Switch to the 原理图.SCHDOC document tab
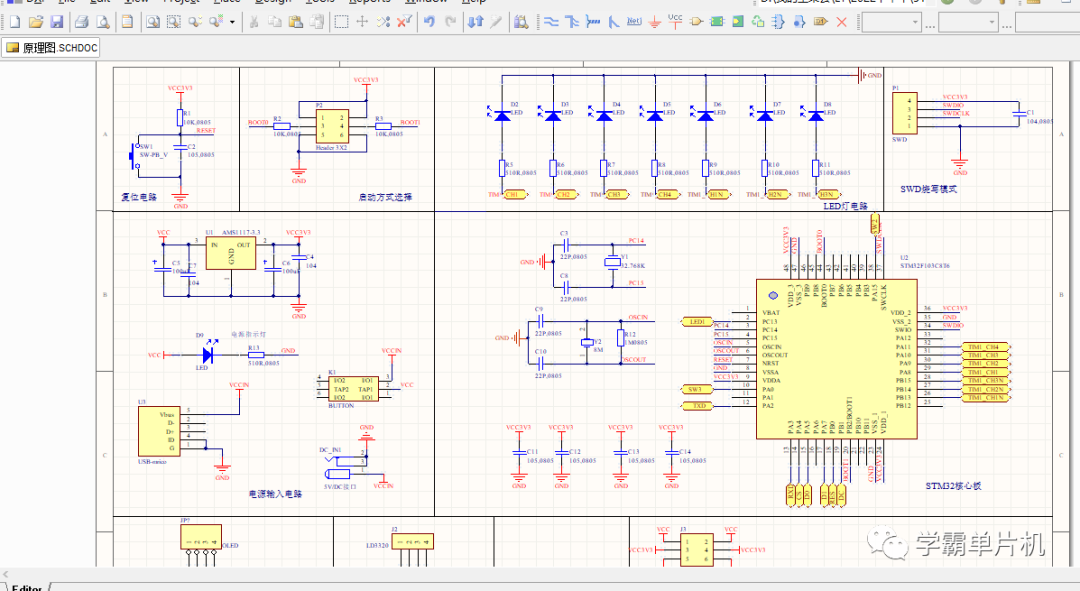 click(x=51, y=48)
